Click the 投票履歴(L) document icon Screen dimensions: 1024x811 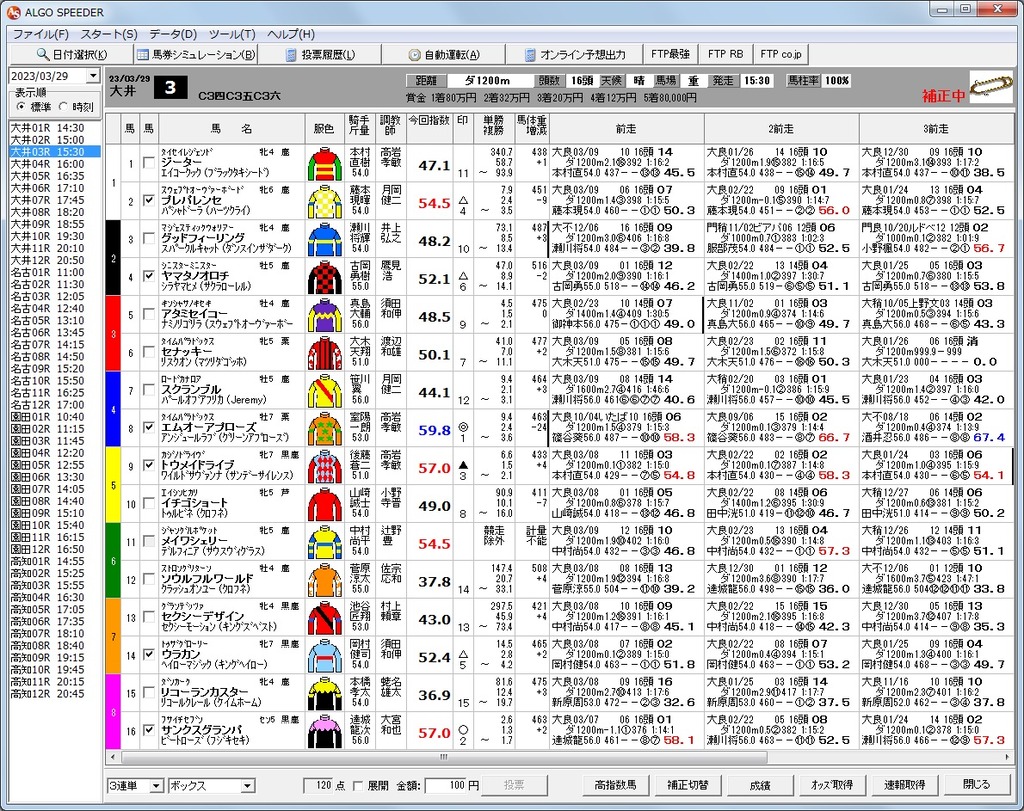click(291, 55)
